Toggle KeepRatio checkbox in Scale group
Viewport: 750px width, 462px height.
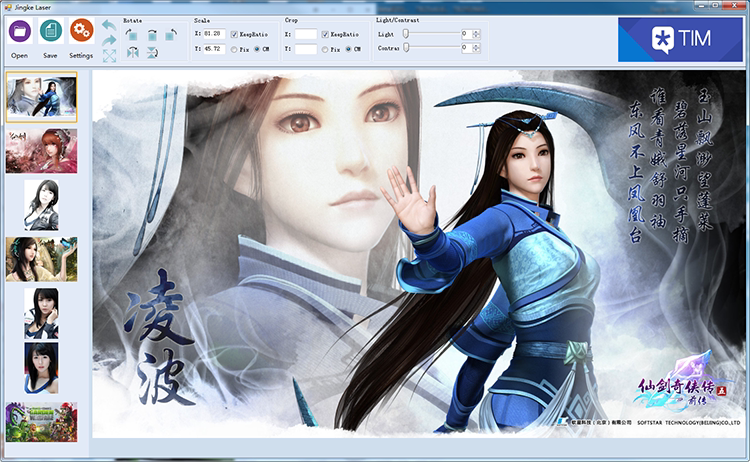[x=234, y=34]
